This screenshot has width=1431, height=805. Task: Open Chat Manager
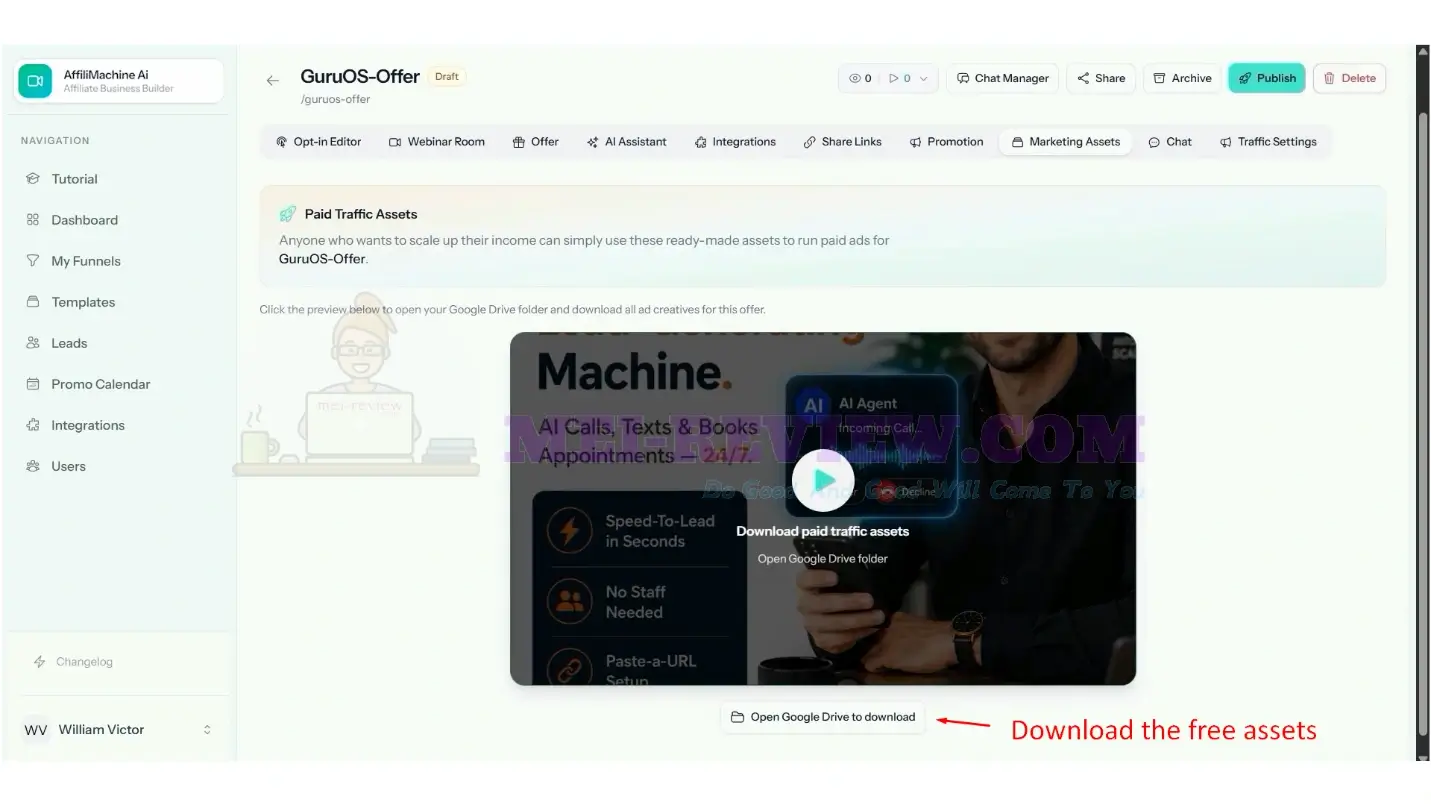[1002, 78]
